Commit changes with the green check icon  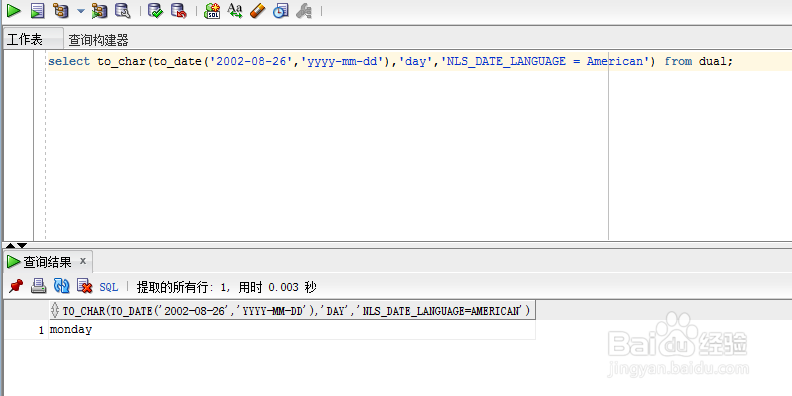tap(156, 11)
